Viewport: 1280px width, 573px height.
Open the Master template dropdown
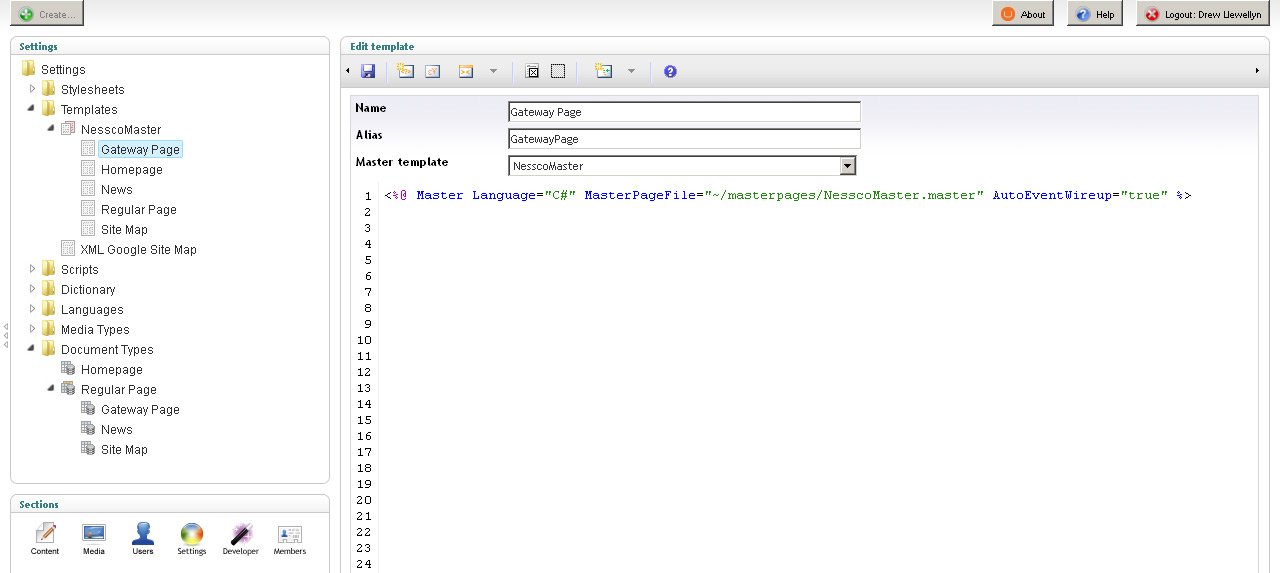click(847, 166)
